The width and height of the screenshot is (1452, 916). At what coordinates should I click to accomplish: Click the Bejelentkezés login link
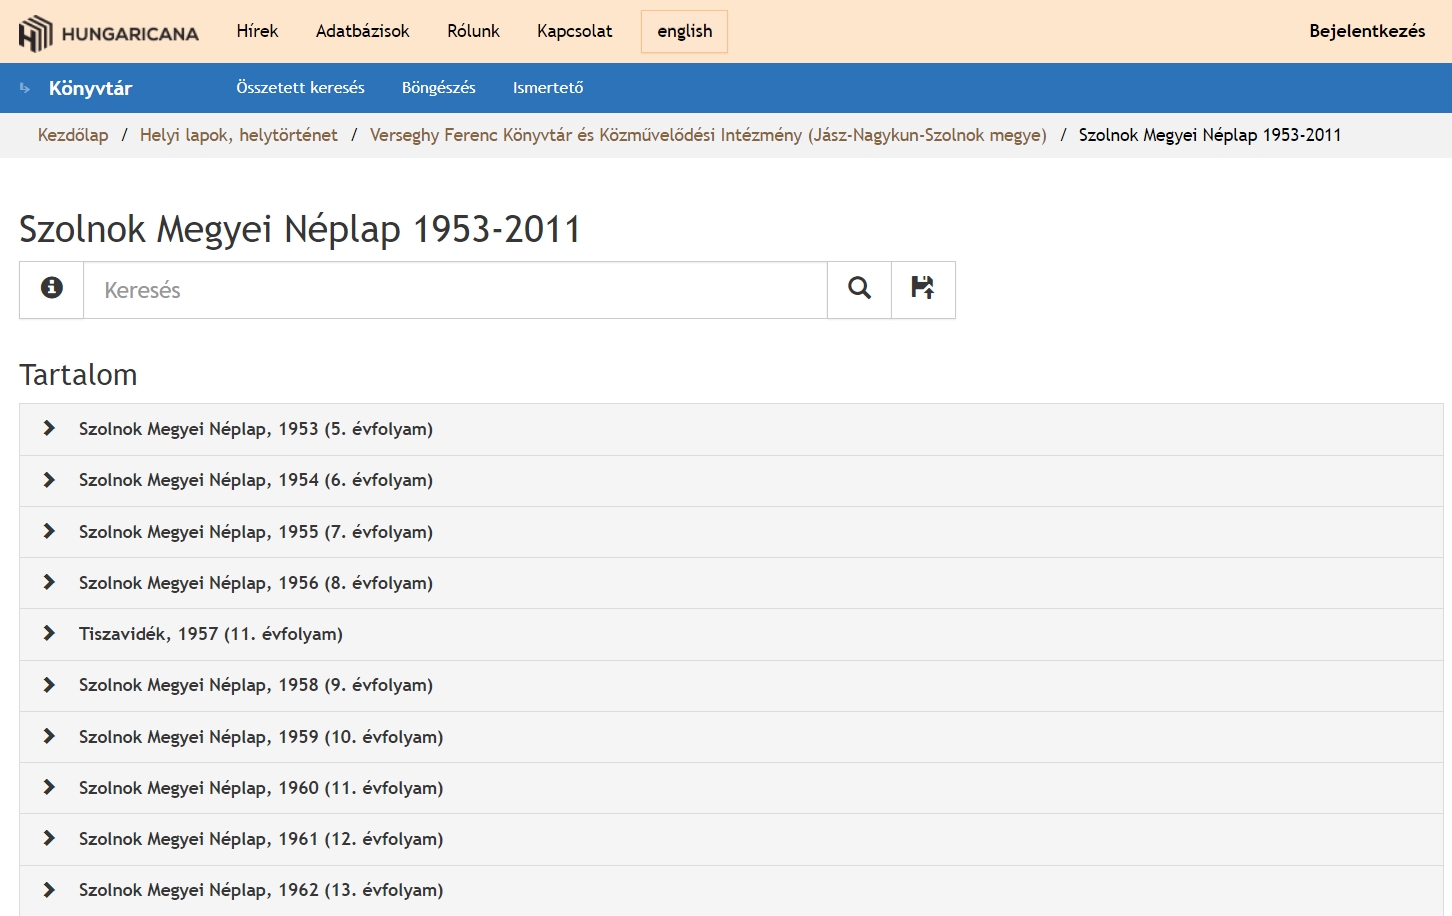(x=1367, y=31)
